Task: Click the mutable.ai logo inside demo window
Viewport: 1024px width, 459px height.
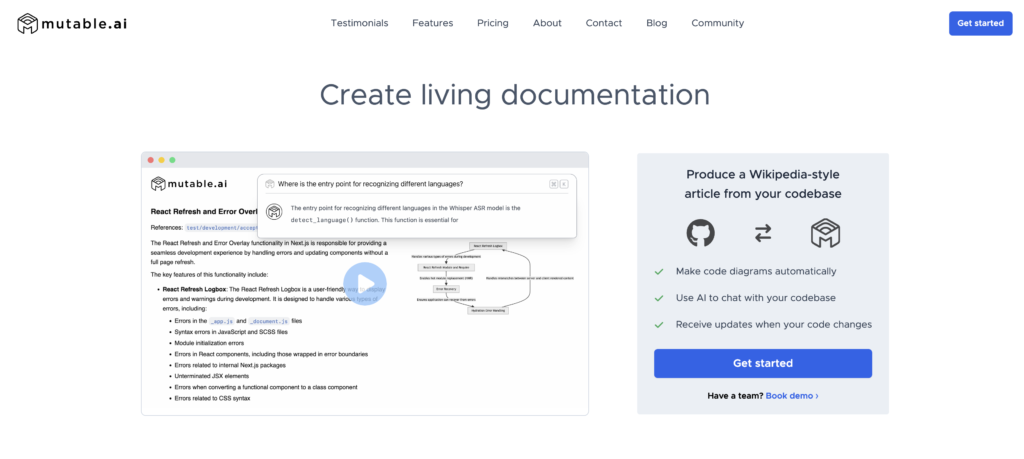Action: 189,184
